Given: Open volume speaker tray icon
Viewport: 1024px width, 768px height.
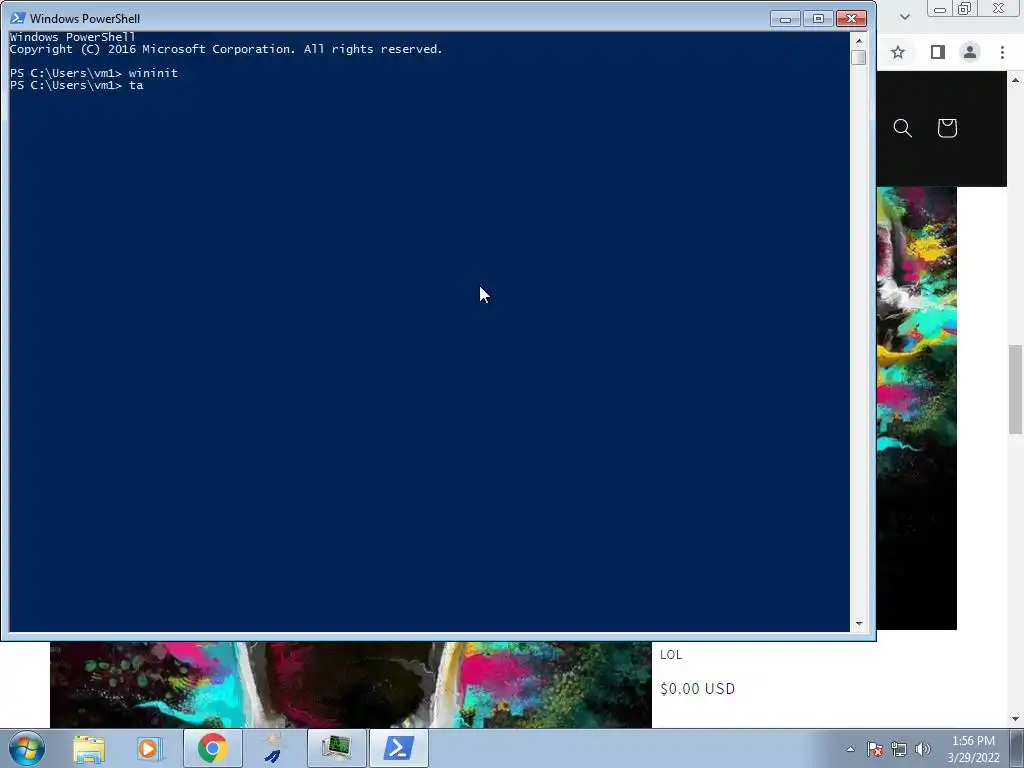Looking at the screenshot, I should tap(923, 749).
